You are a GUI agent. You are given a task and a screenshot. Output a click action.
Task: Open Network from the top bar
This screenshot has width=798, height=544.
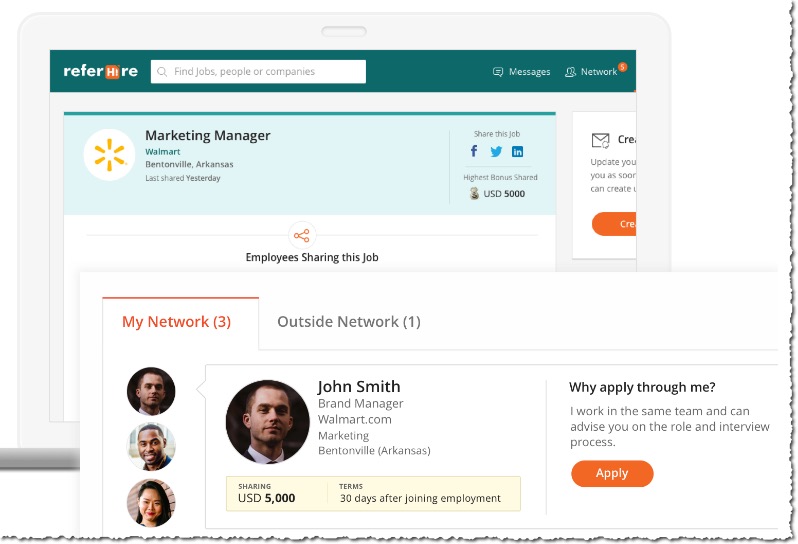[591, 72]
